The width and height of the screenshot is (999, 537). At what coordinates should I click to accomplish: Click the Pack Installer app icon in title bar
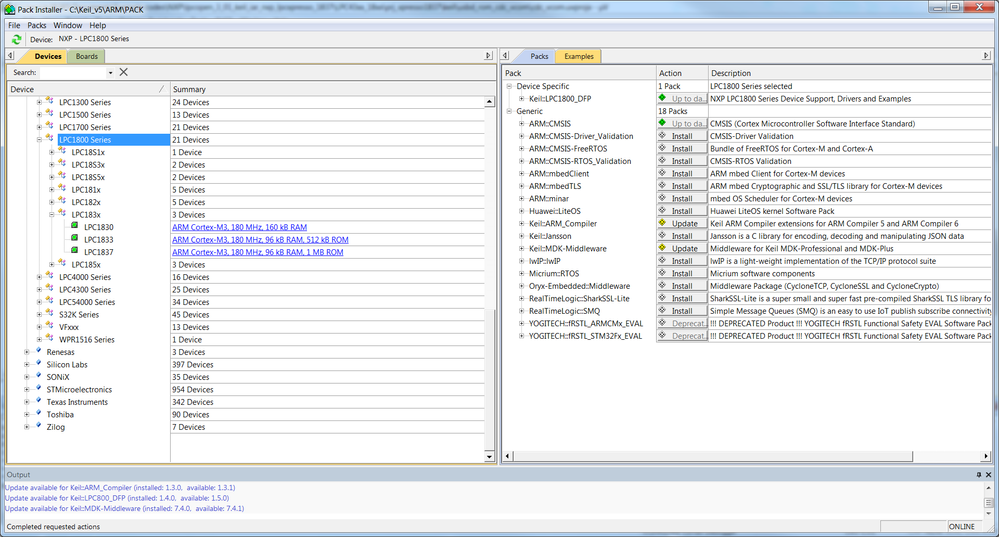pos(10,10)
